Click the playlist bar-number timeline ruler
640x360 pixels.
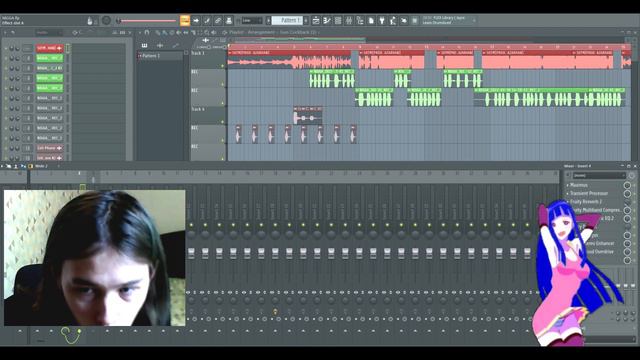pyautogui.click(x=429, y=47)
